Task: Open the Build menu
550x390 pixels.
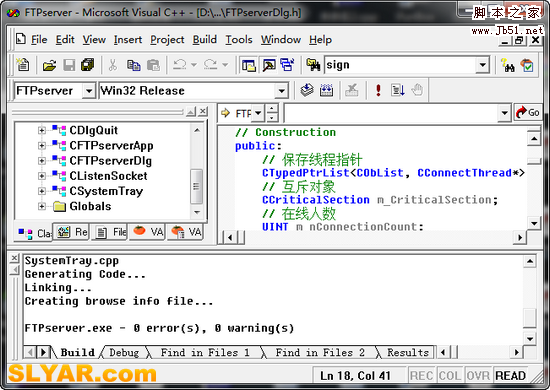Action: (204, 40)
